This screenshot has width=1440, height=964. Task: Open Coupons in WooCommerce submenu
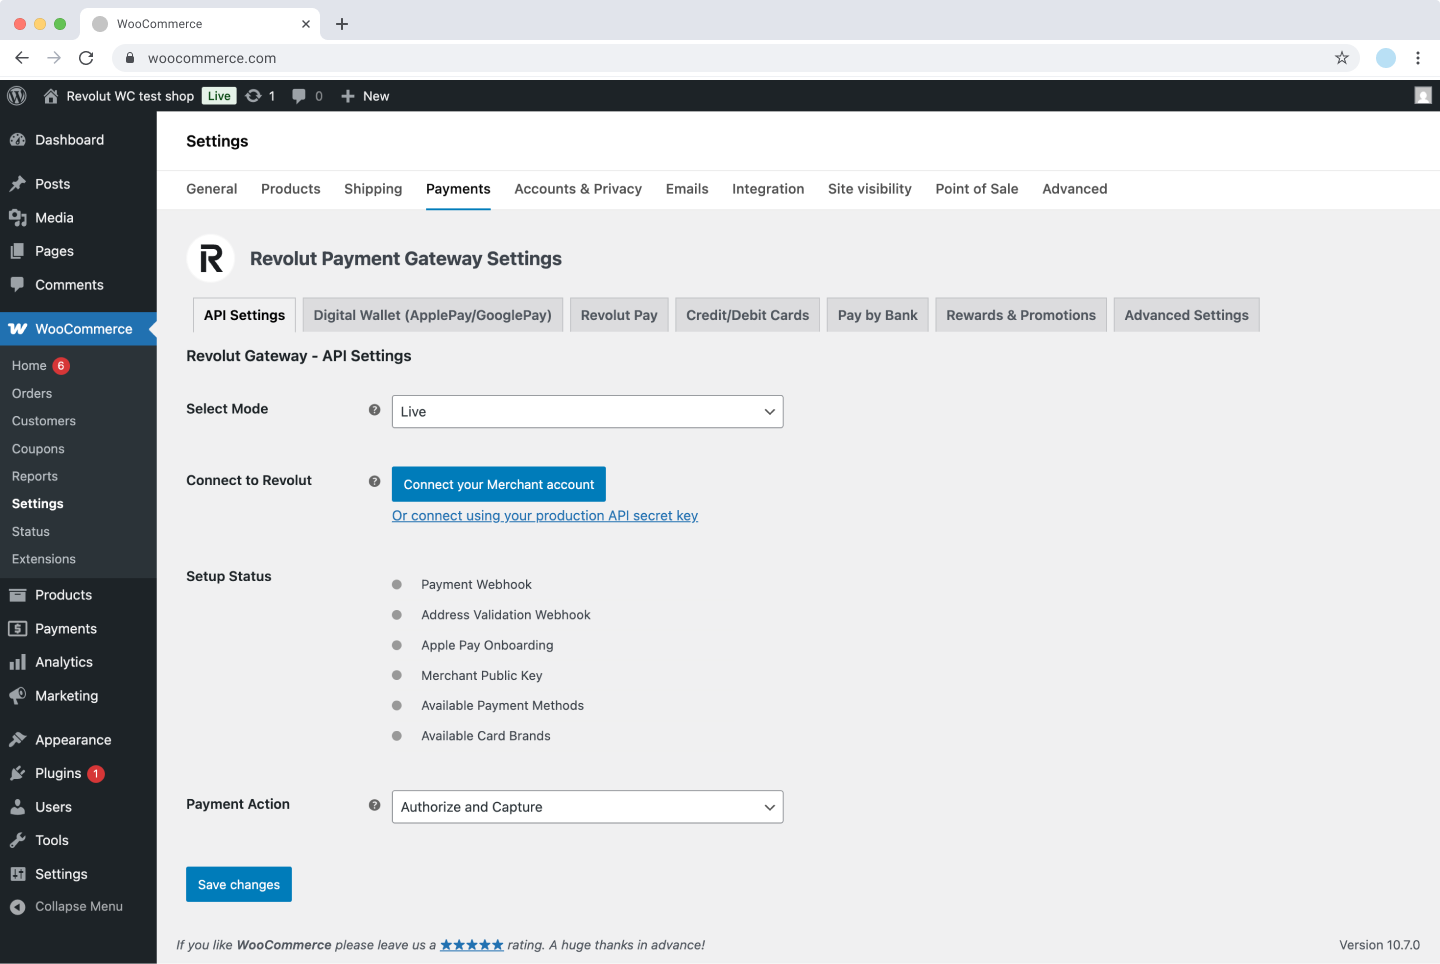(x=38, y=449)
